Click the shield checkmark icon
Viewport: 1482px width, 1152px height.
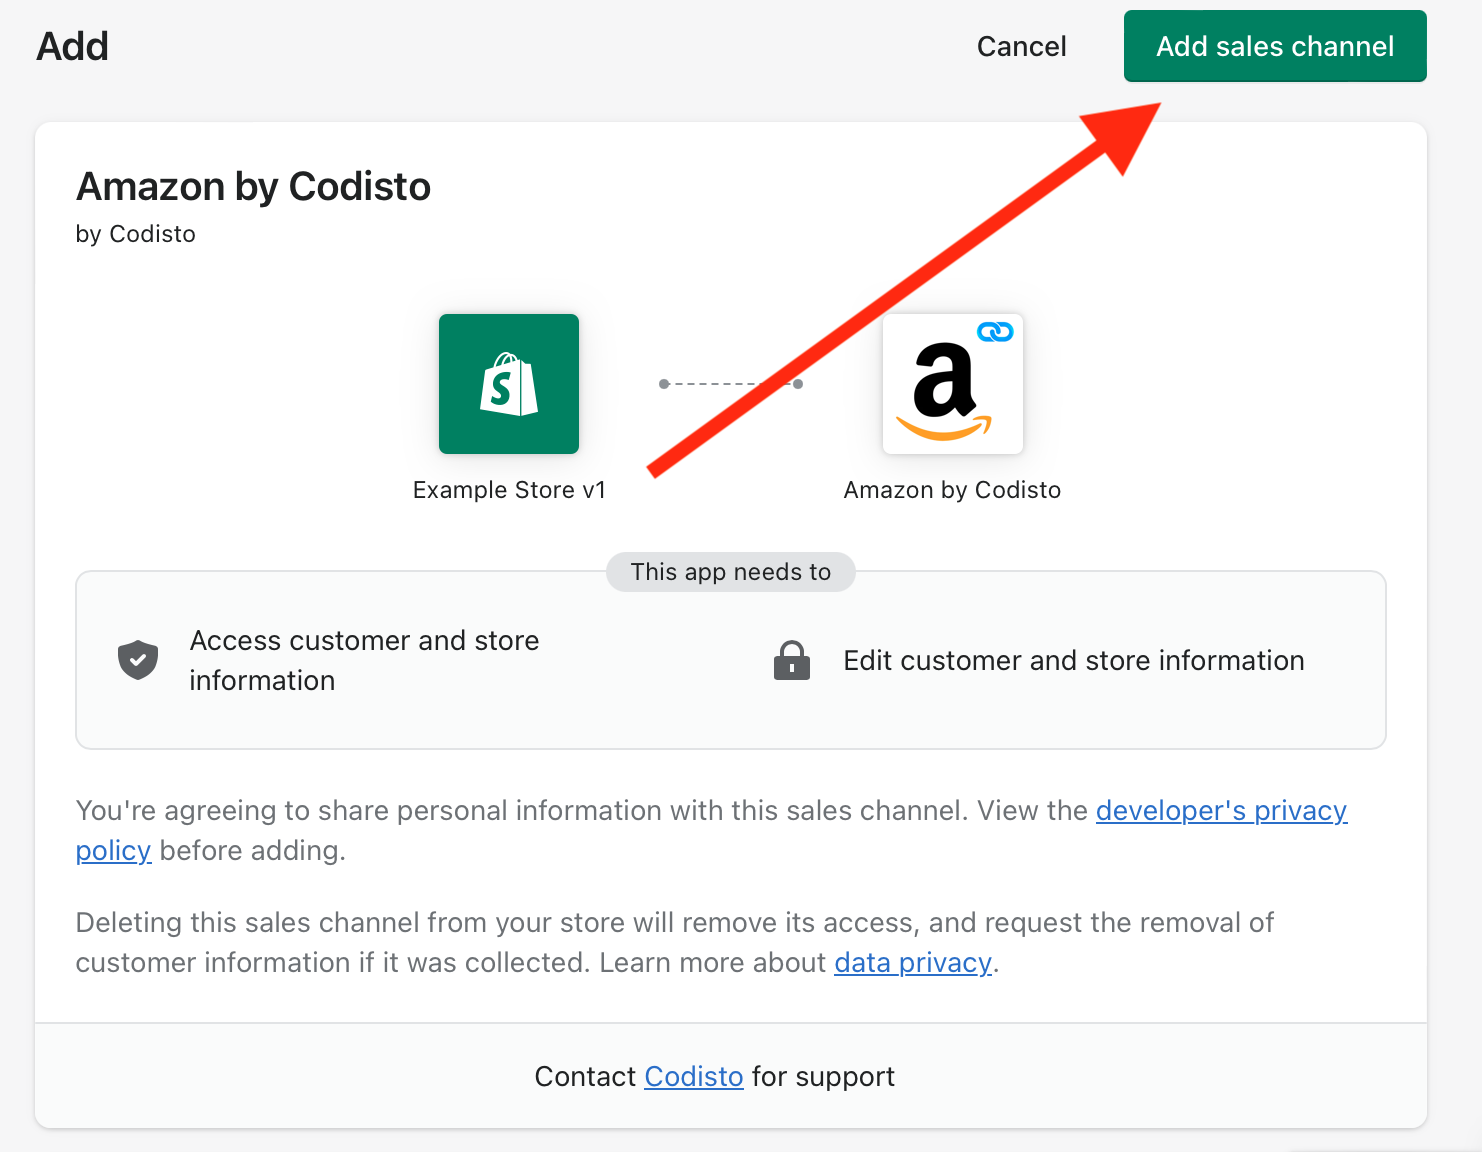point(138,660)
